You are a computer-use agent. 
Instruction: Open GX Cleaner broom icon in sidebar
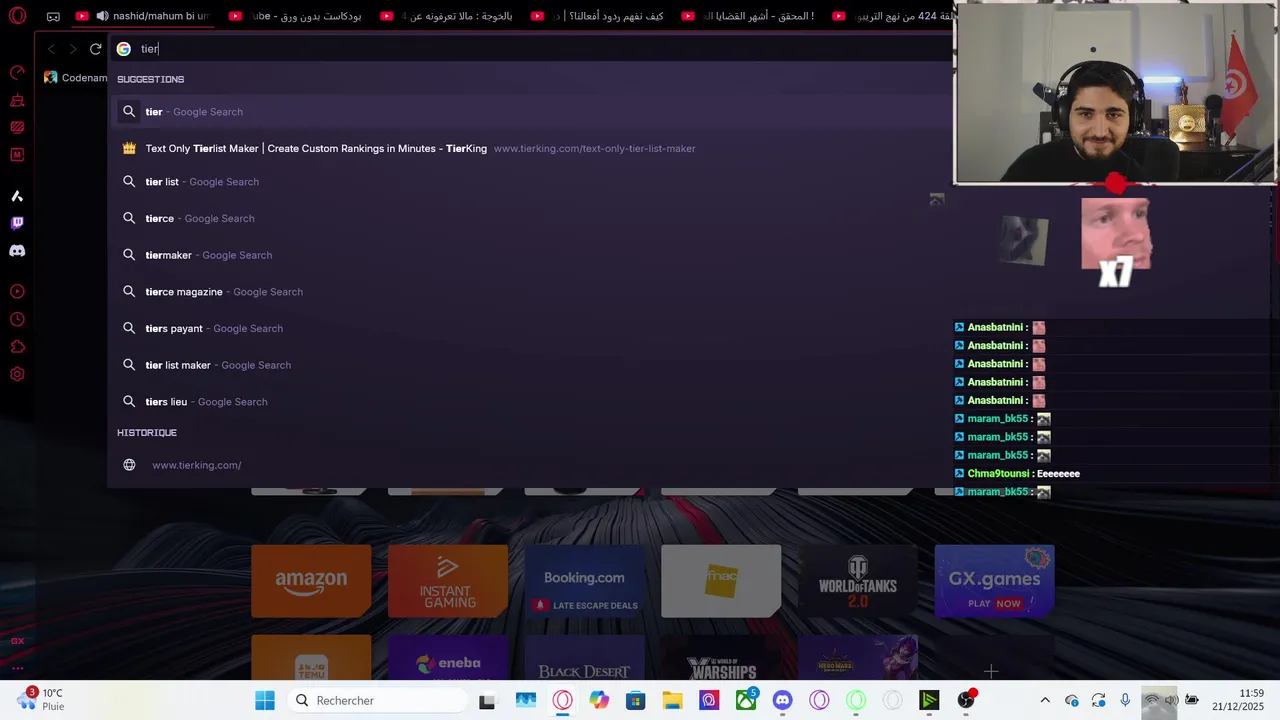pos(17,100)
